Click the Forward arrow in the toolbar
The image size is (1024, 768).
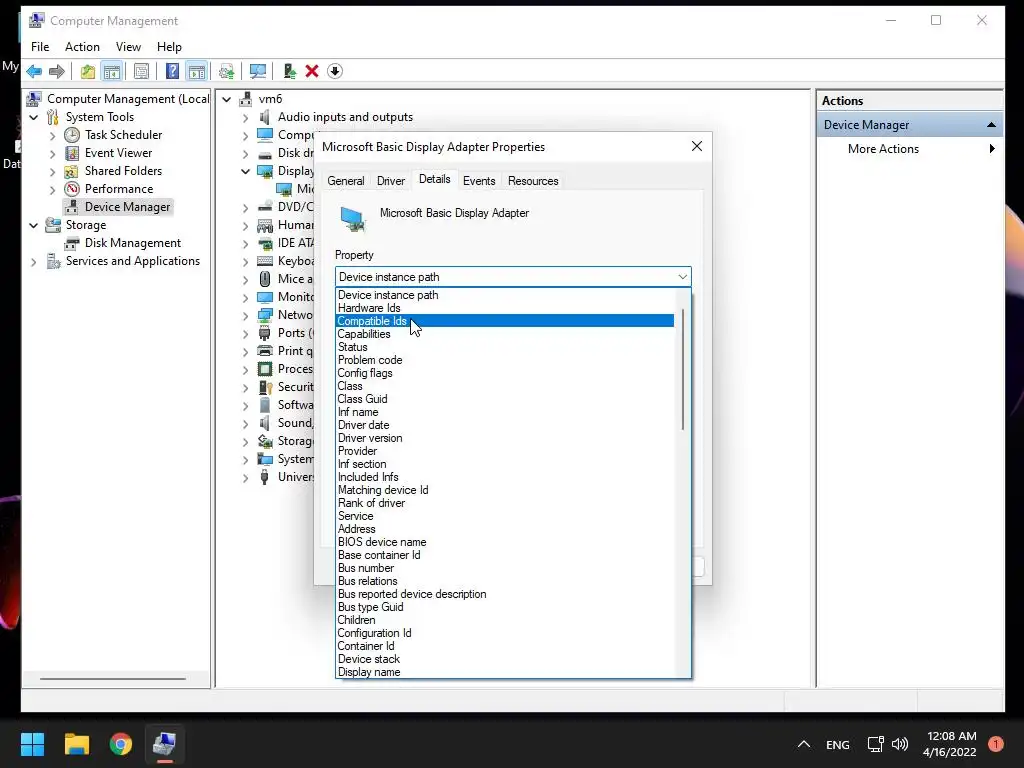click(57, 71)
